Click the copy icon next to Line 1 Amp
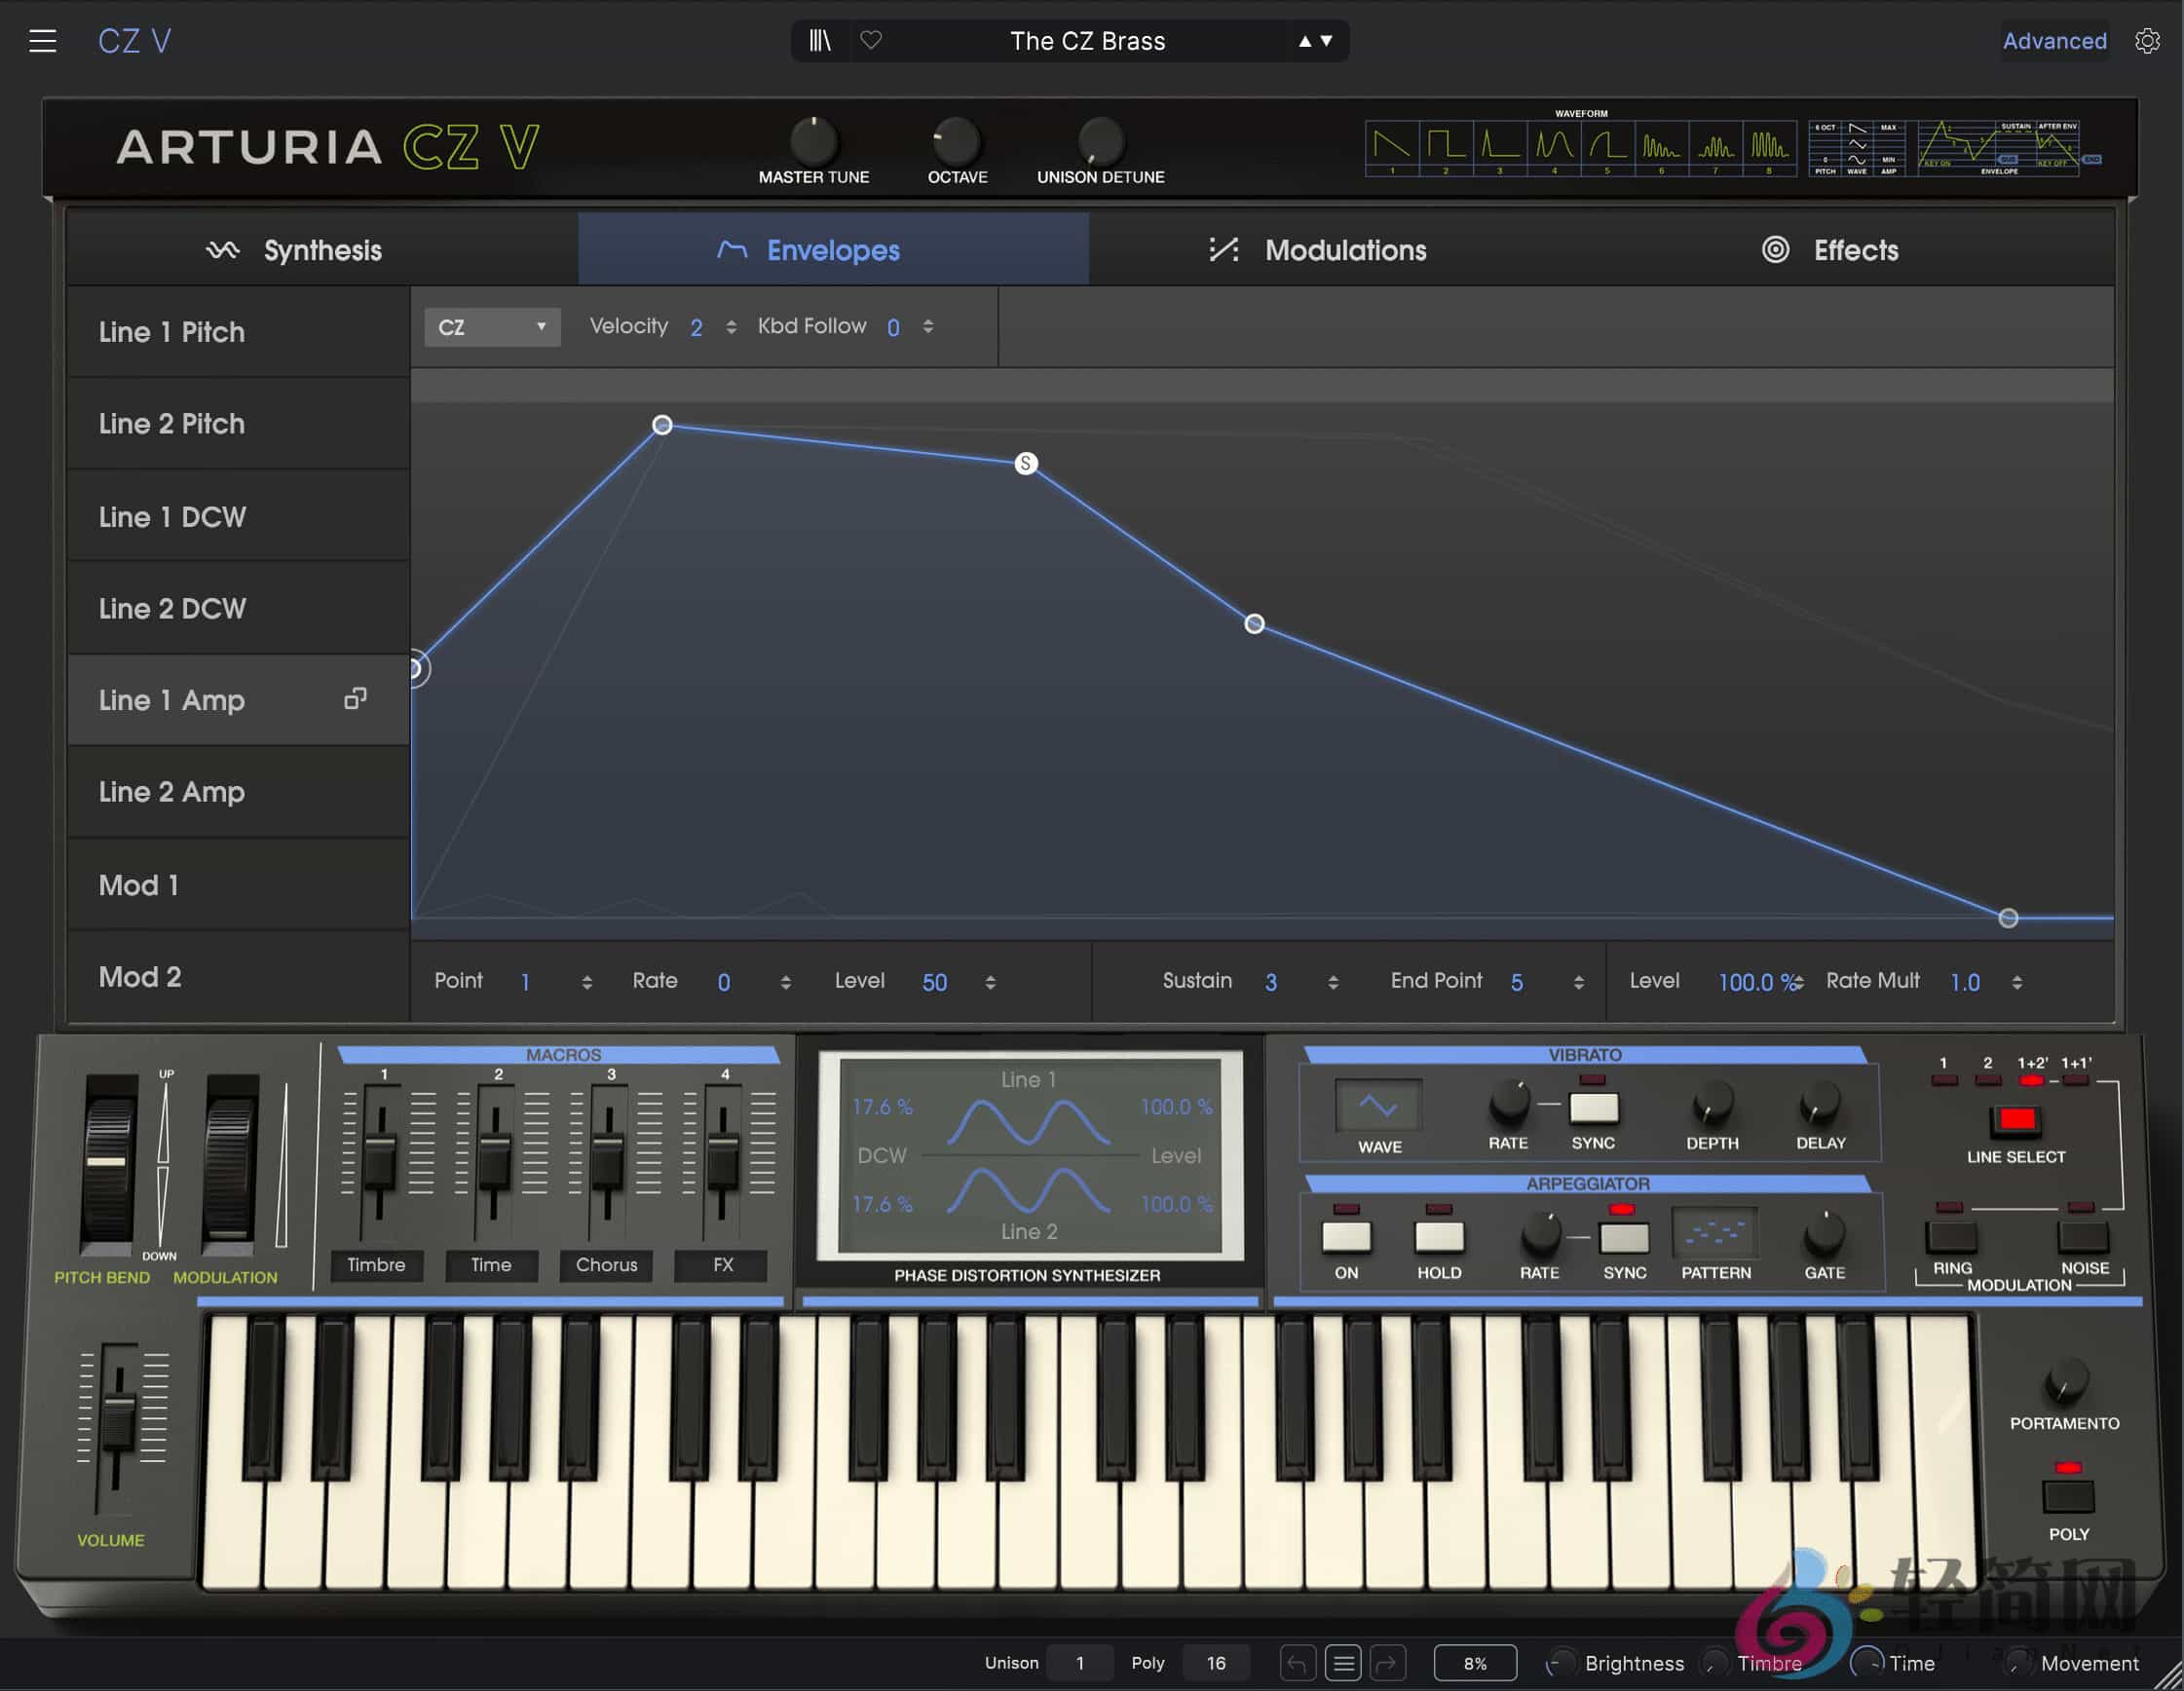2184x1691 pixels. pos(355,699)
